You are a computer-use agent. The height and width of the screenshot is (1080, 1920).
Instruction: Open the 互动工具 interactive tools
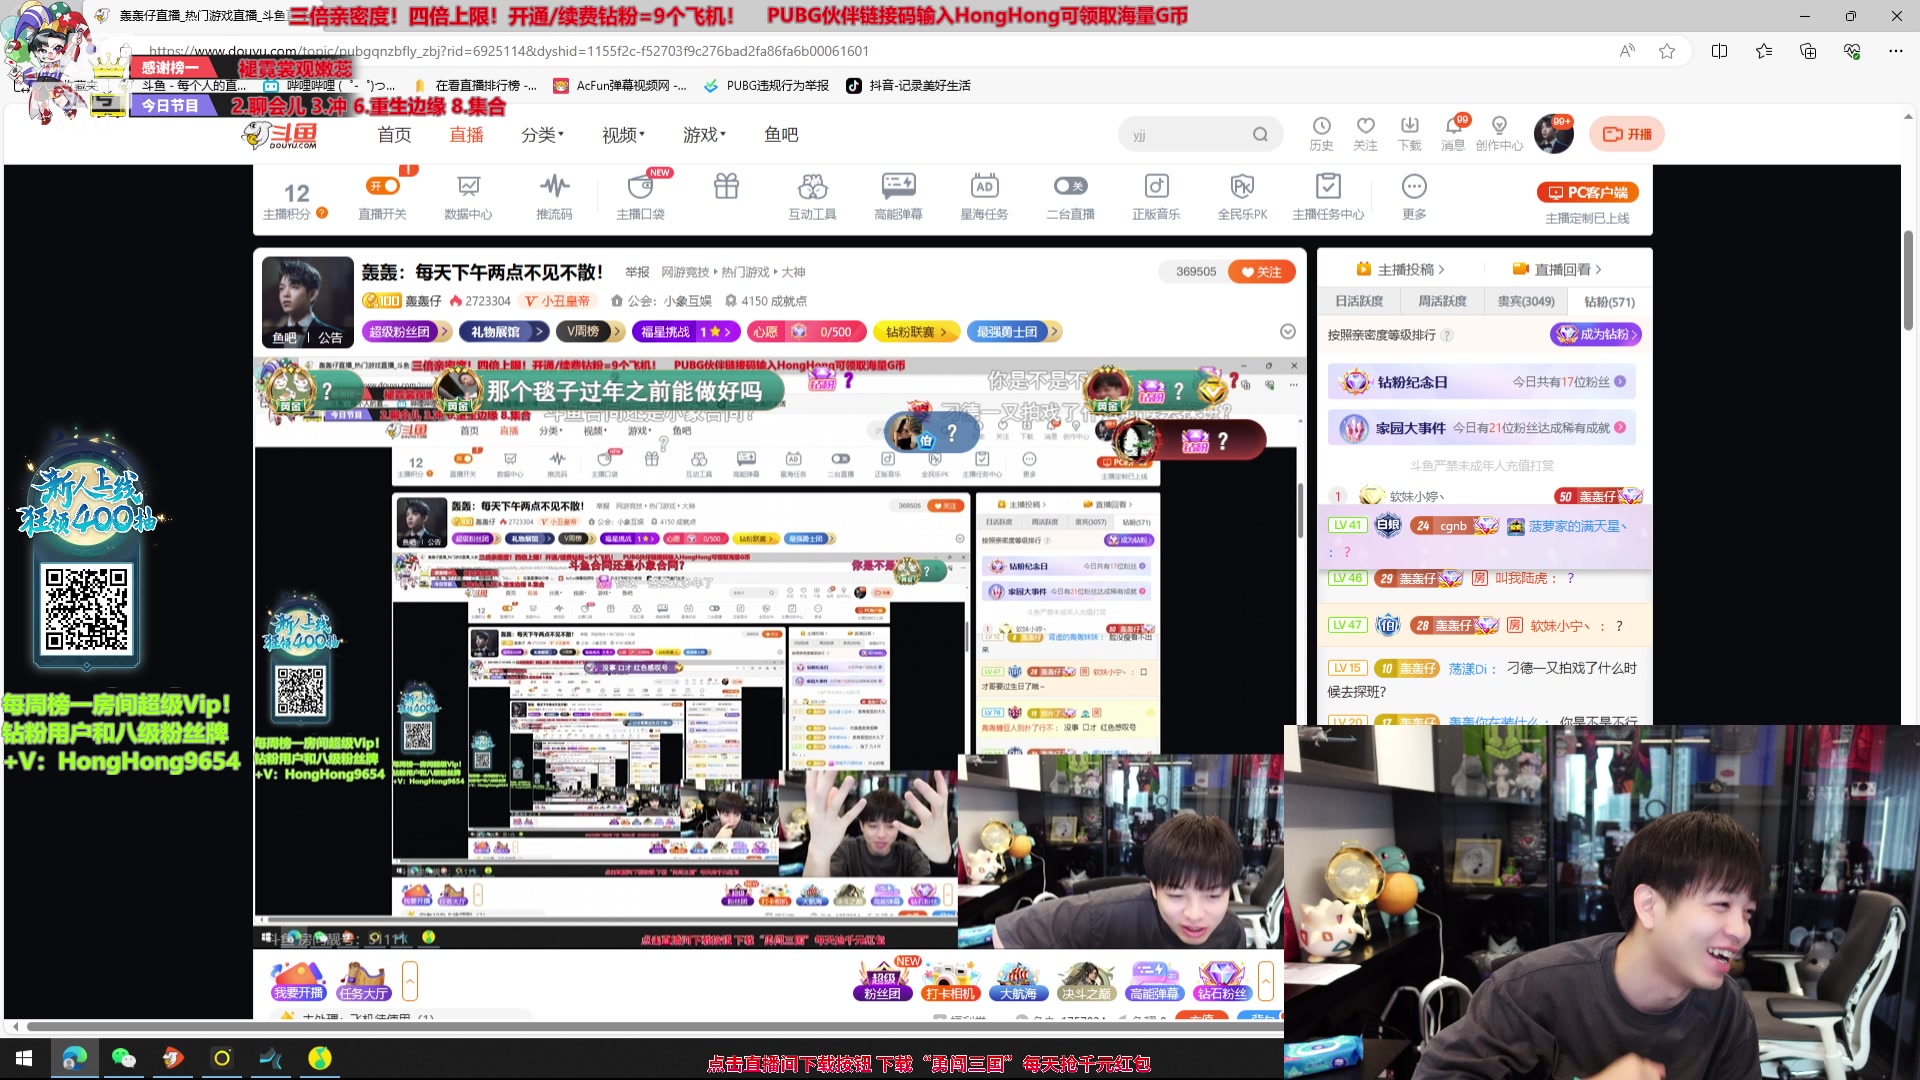[x=812, y=195]
